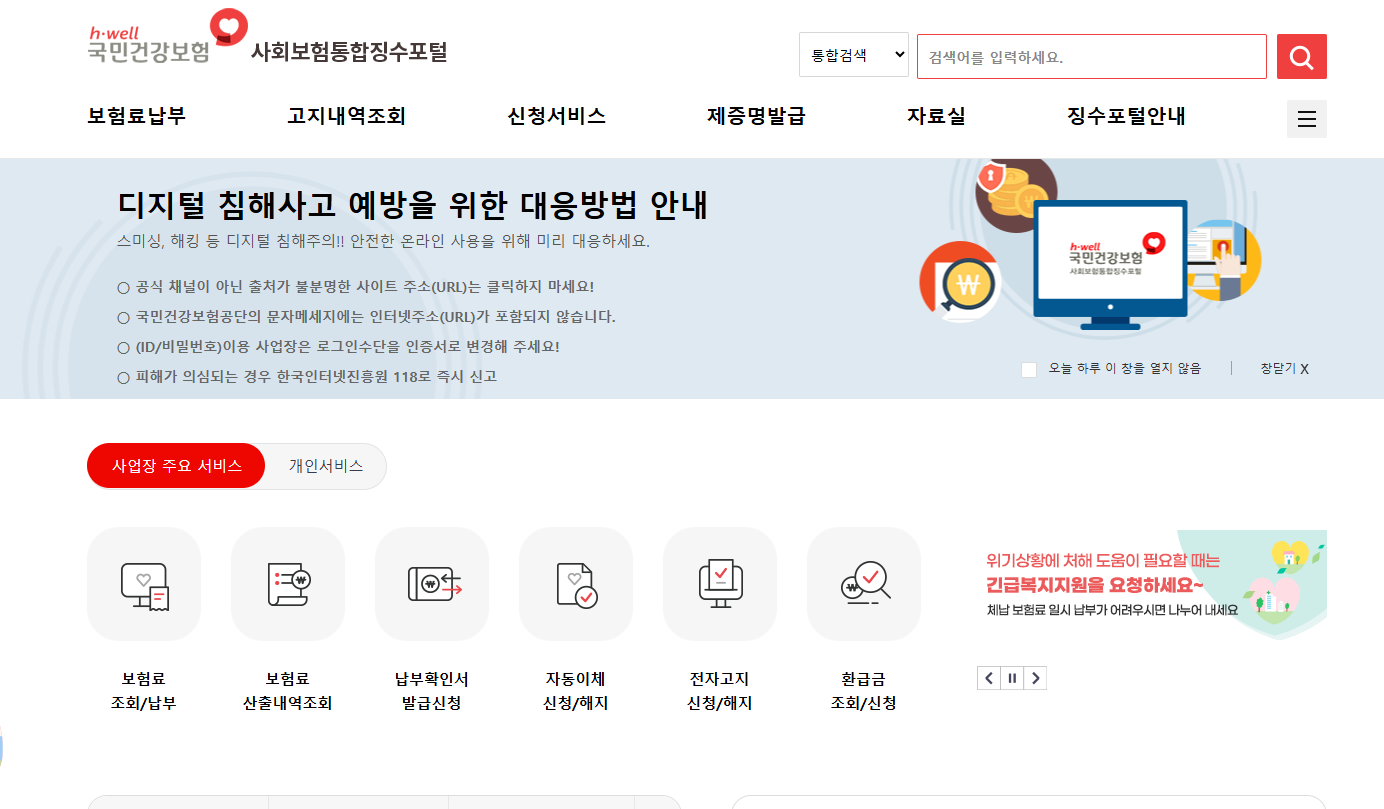Show previous banner slide
The height and width of the screenshot is (809, 1384).
pyautogui.click(x=989, y=678)
